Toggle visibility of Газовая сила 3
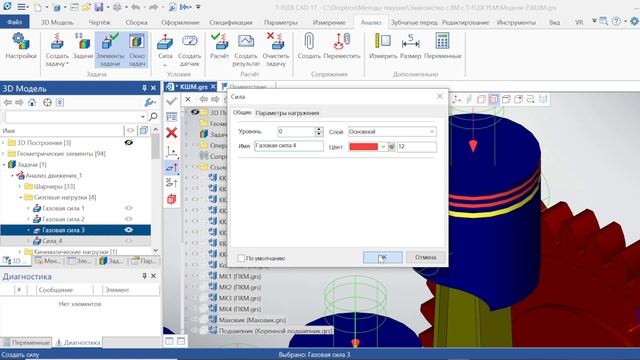Image resolution: width=640 pixels, height=360 pixels. click(129, 230)
